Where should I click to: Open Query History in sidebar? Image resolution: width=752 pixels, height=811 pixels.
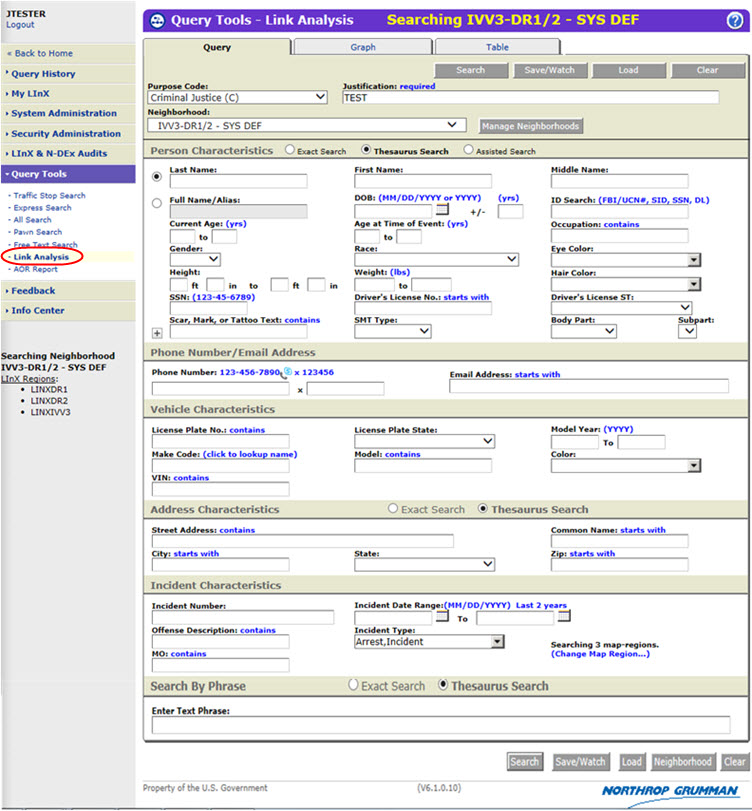[x=43, y=74]
